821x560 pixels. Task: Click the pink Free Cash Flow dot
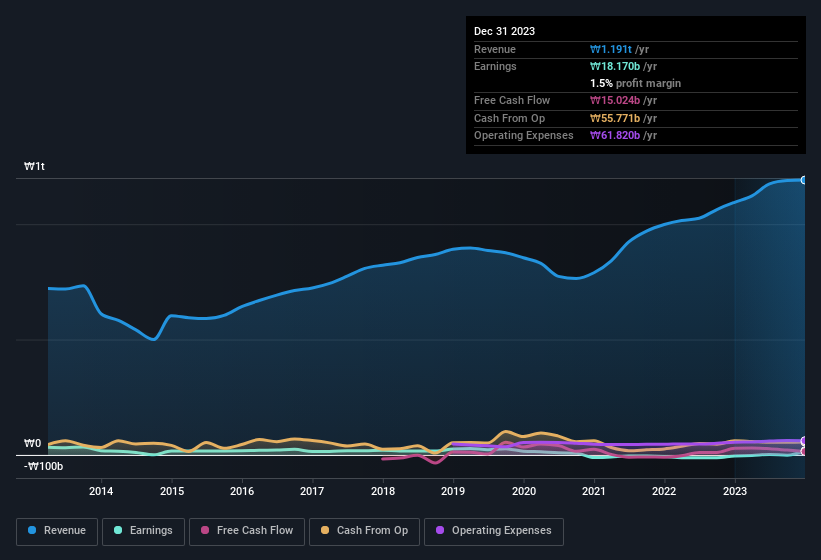[206, 531]
